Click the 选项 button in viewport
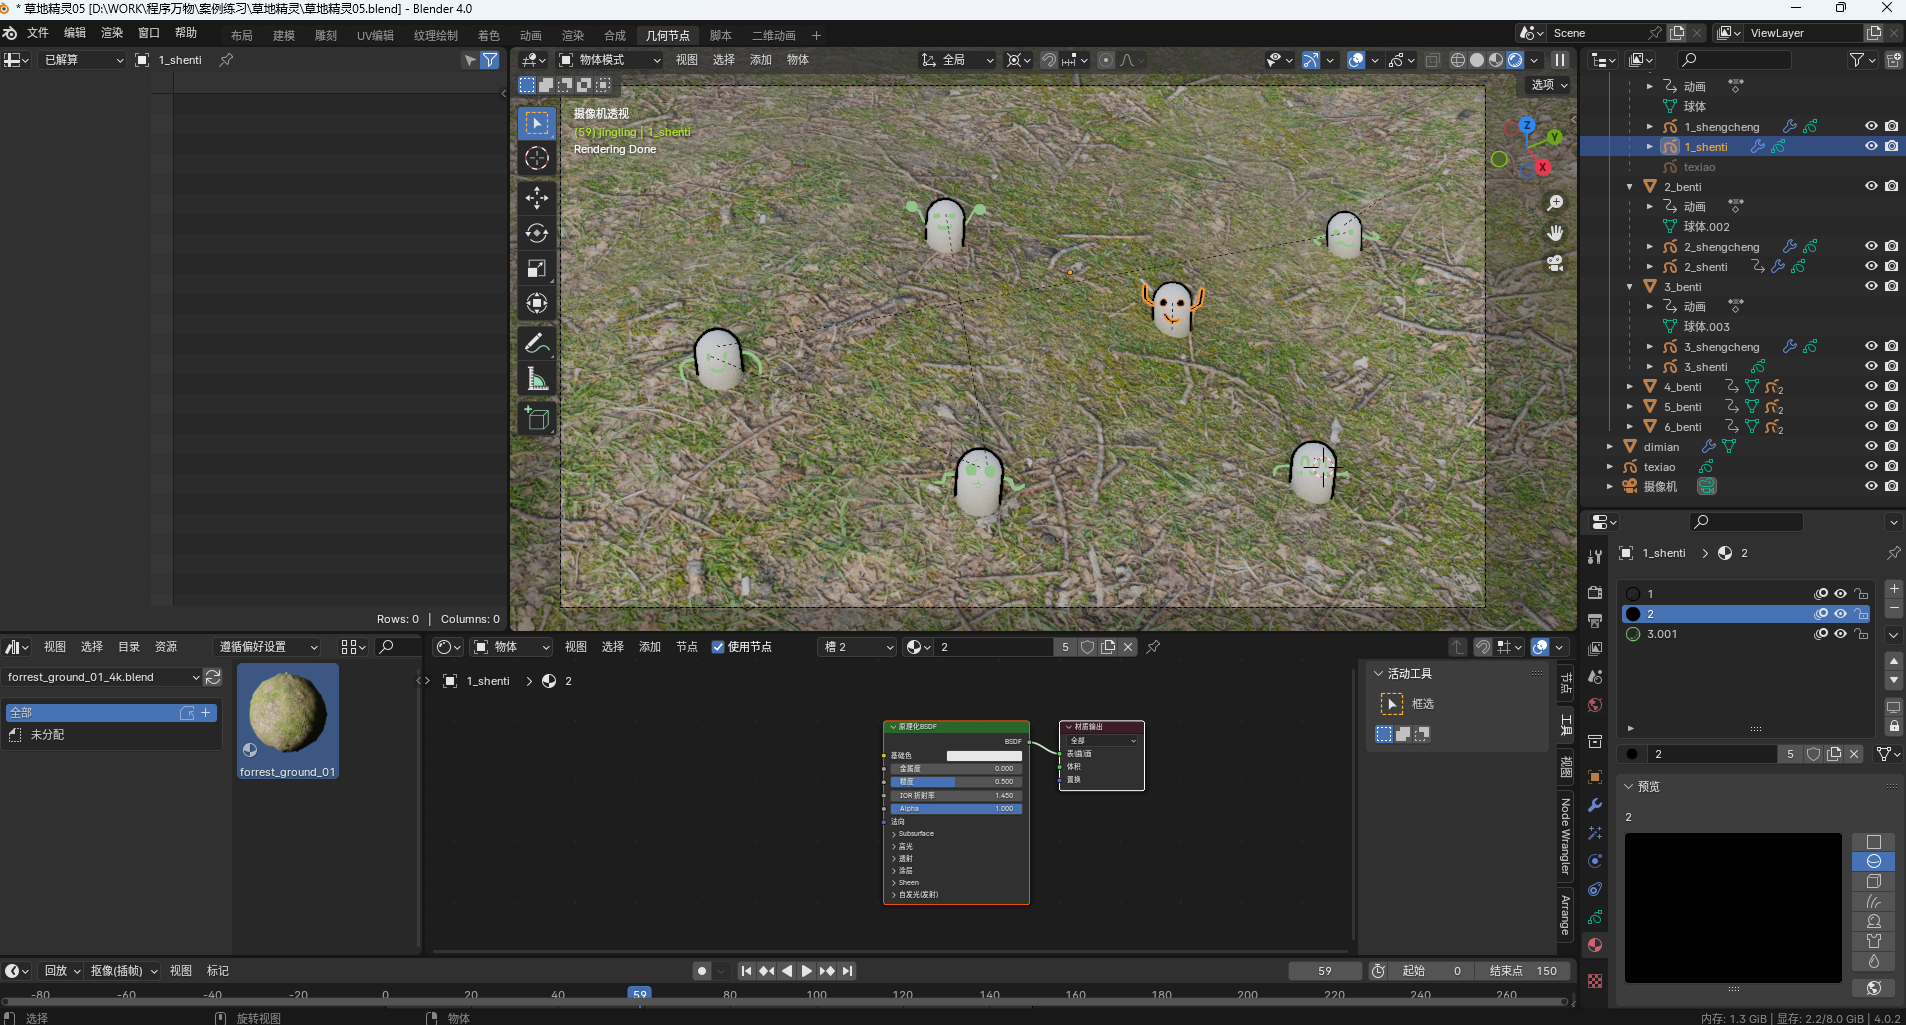 [x=1550, y=85]
